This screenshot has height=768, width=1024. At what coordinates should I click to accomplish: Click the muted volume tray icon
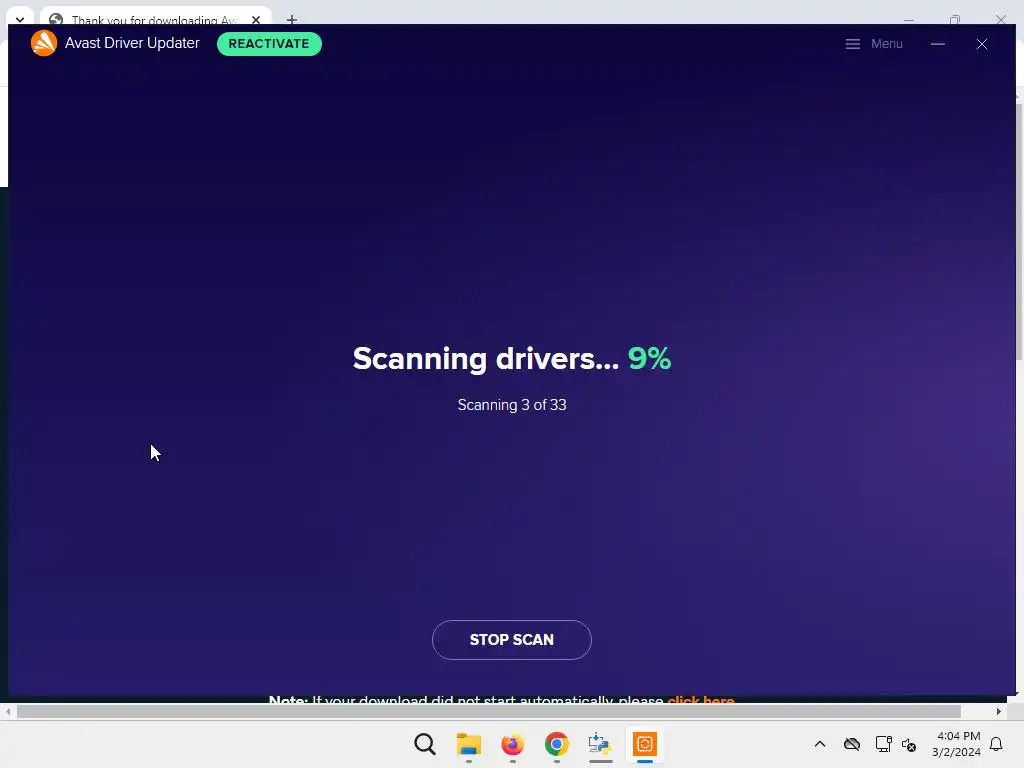(908, 744)
